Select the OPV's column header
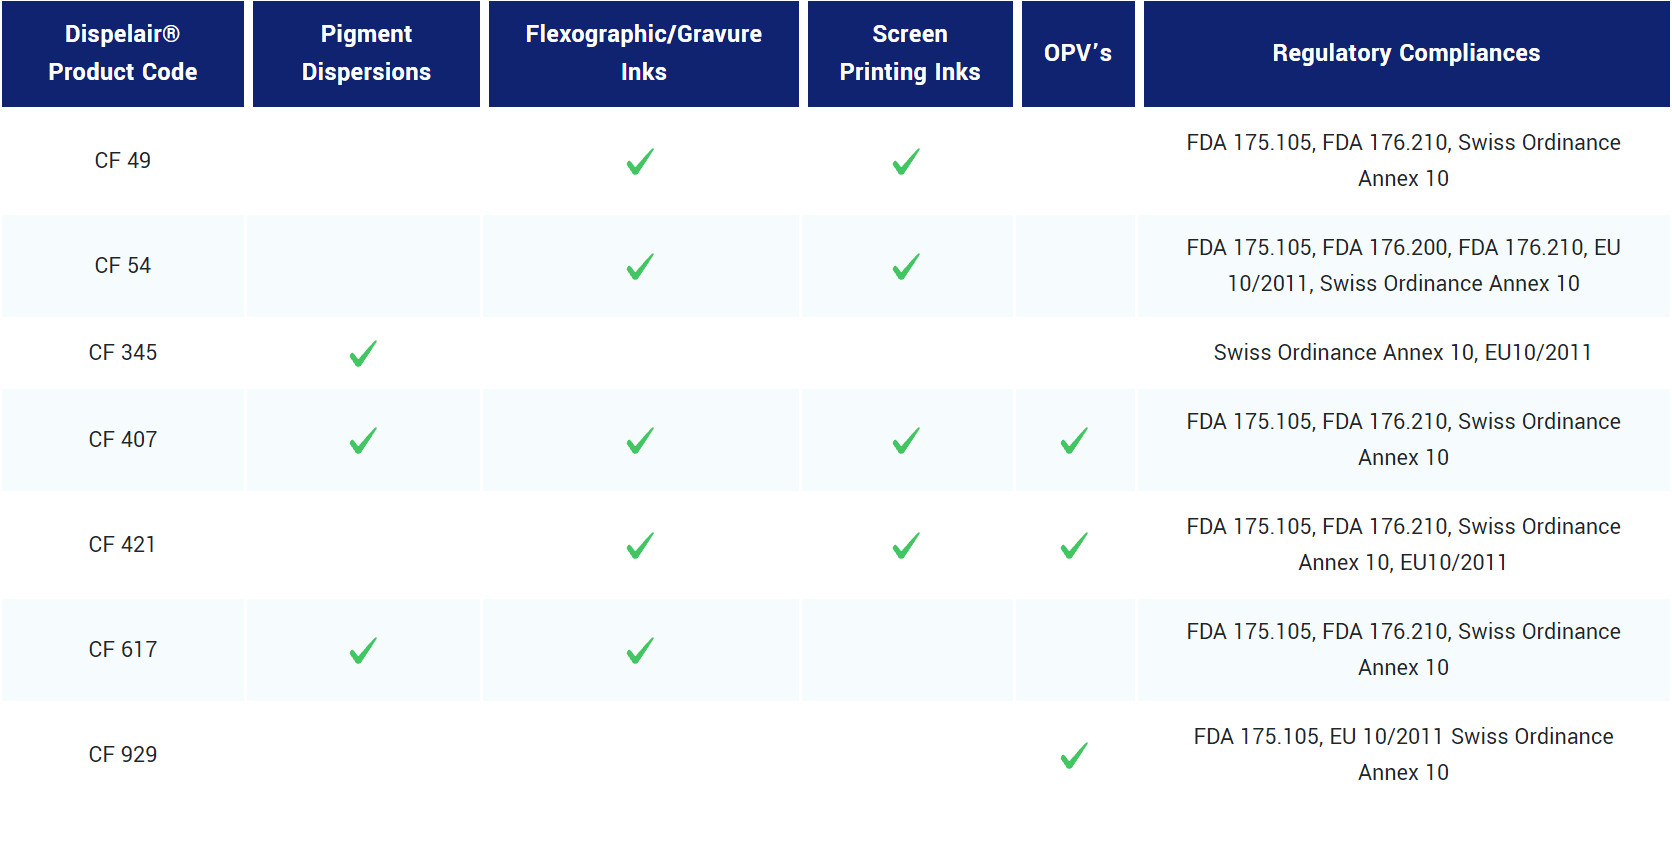Screen dimensions: 1672x841 pos(1077,53)
